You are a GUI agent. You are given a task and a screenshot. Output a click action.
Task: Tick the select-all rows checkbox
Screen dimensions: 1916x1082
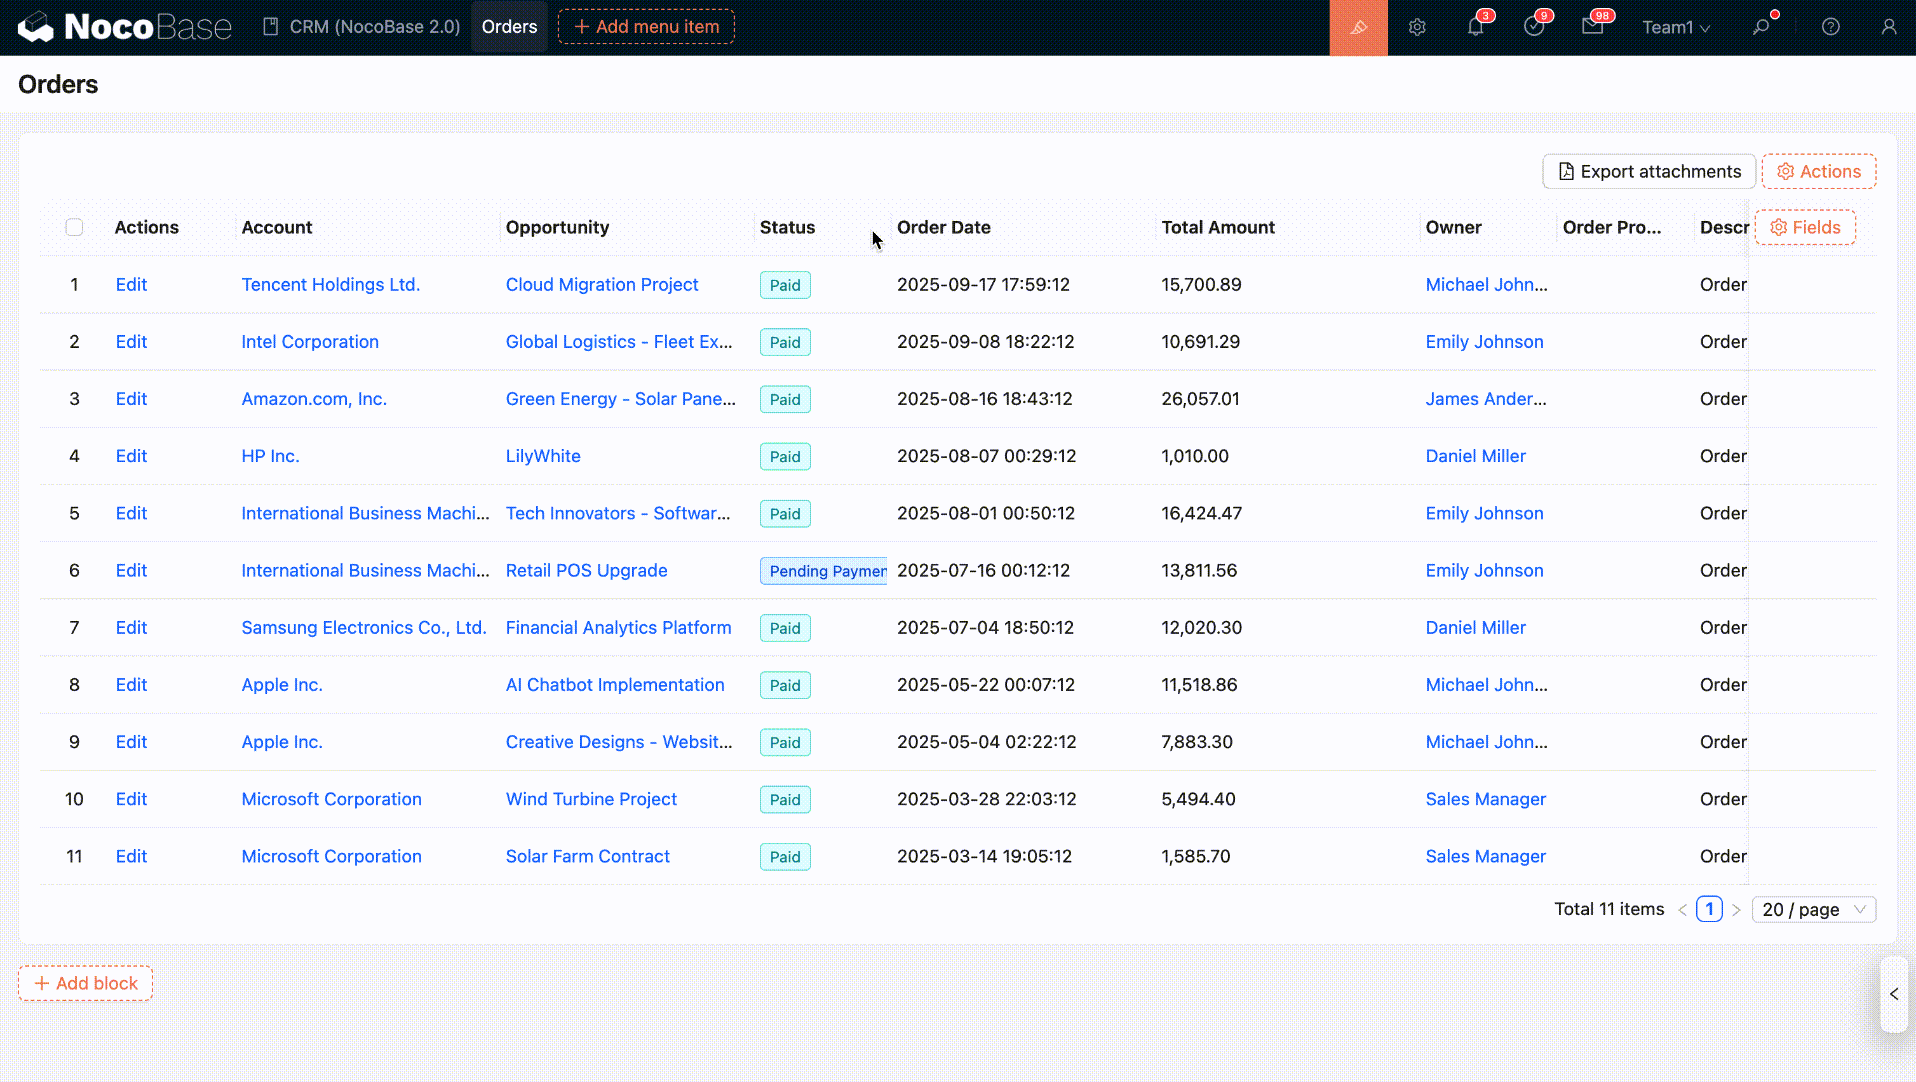coord(74,227)
